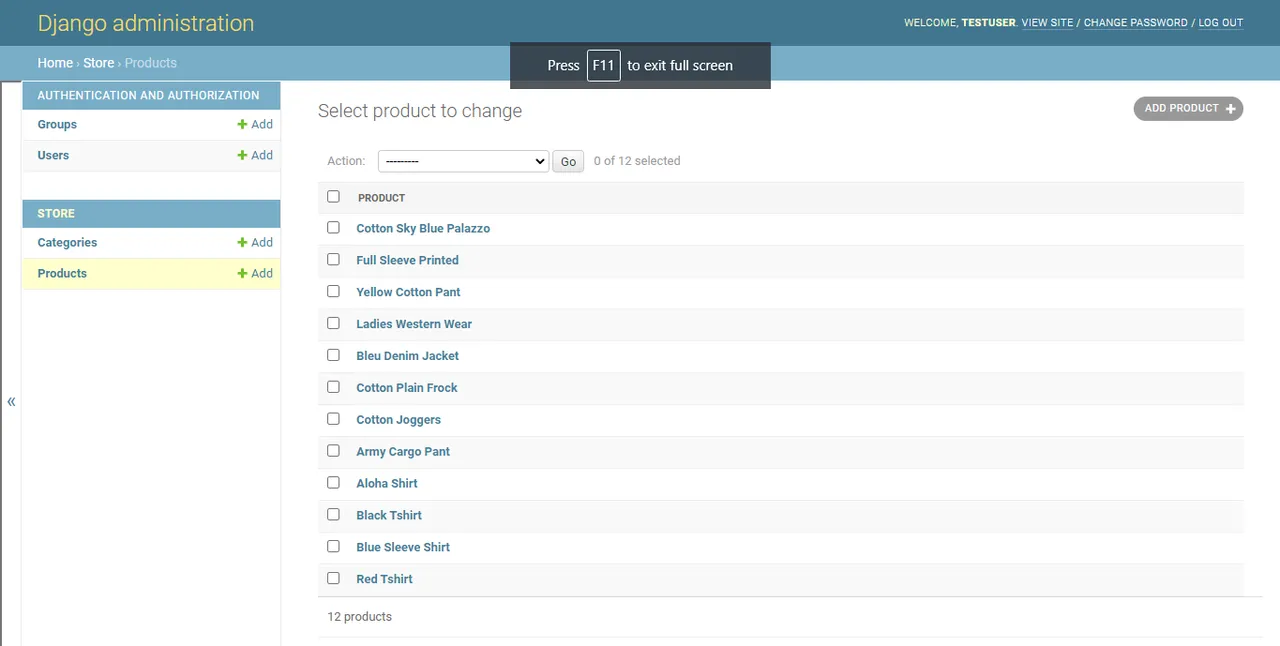Click the Add link beside Categories
This screenshot has width=1280, height=646.
(x=255, y=243)
